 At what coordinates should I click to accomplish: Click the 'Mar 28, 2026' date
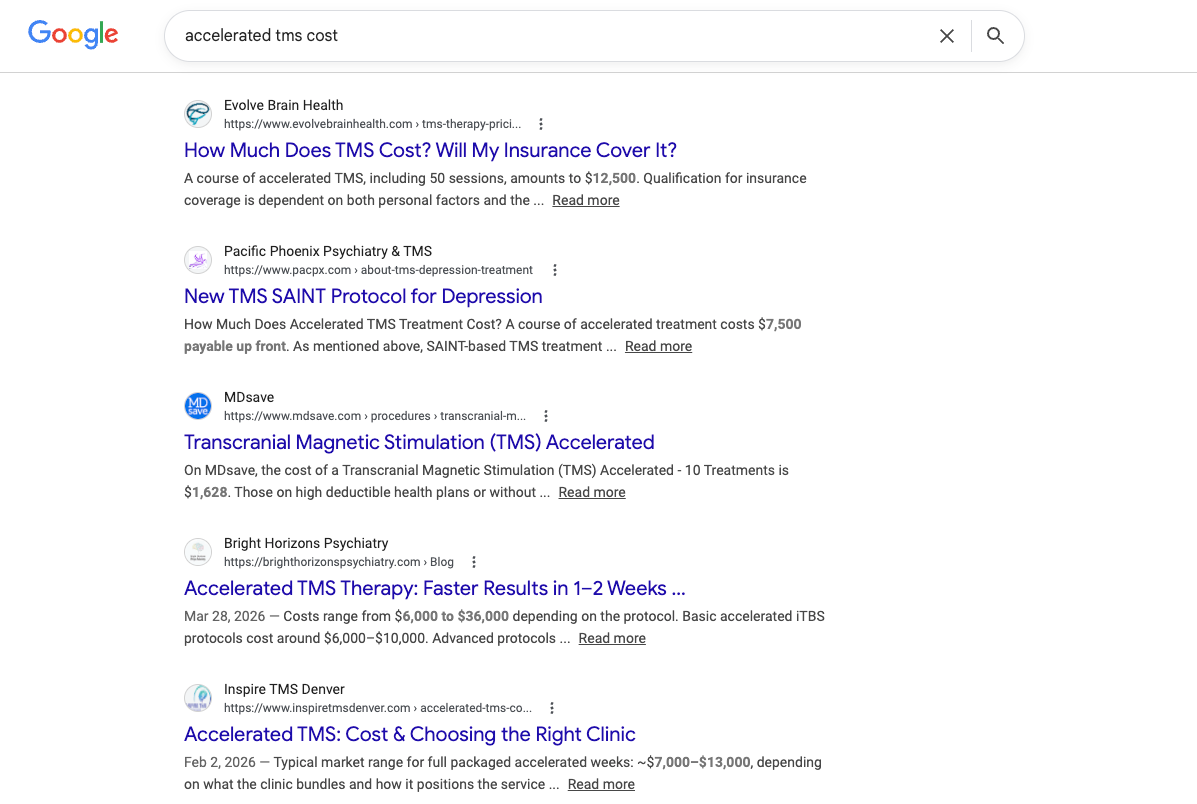(x=224, y=615)
